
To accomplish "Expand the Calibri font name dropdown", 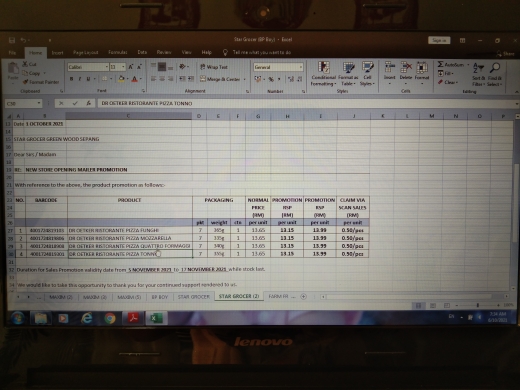I will 107,67.
